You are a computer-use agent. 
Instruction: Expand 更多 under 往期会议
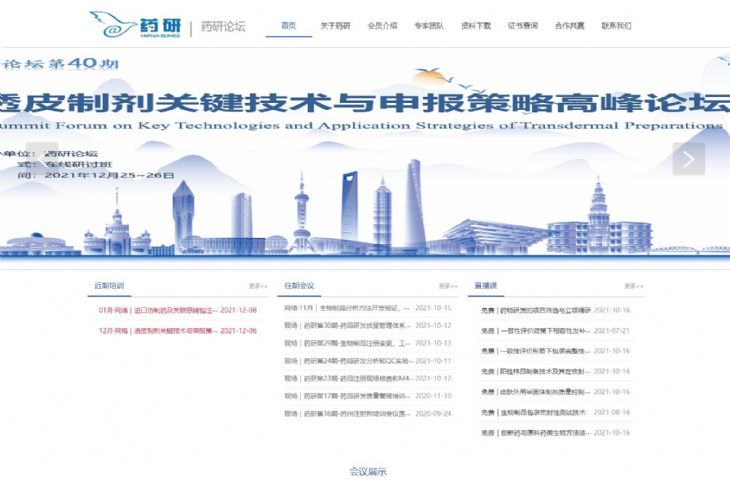447,286
